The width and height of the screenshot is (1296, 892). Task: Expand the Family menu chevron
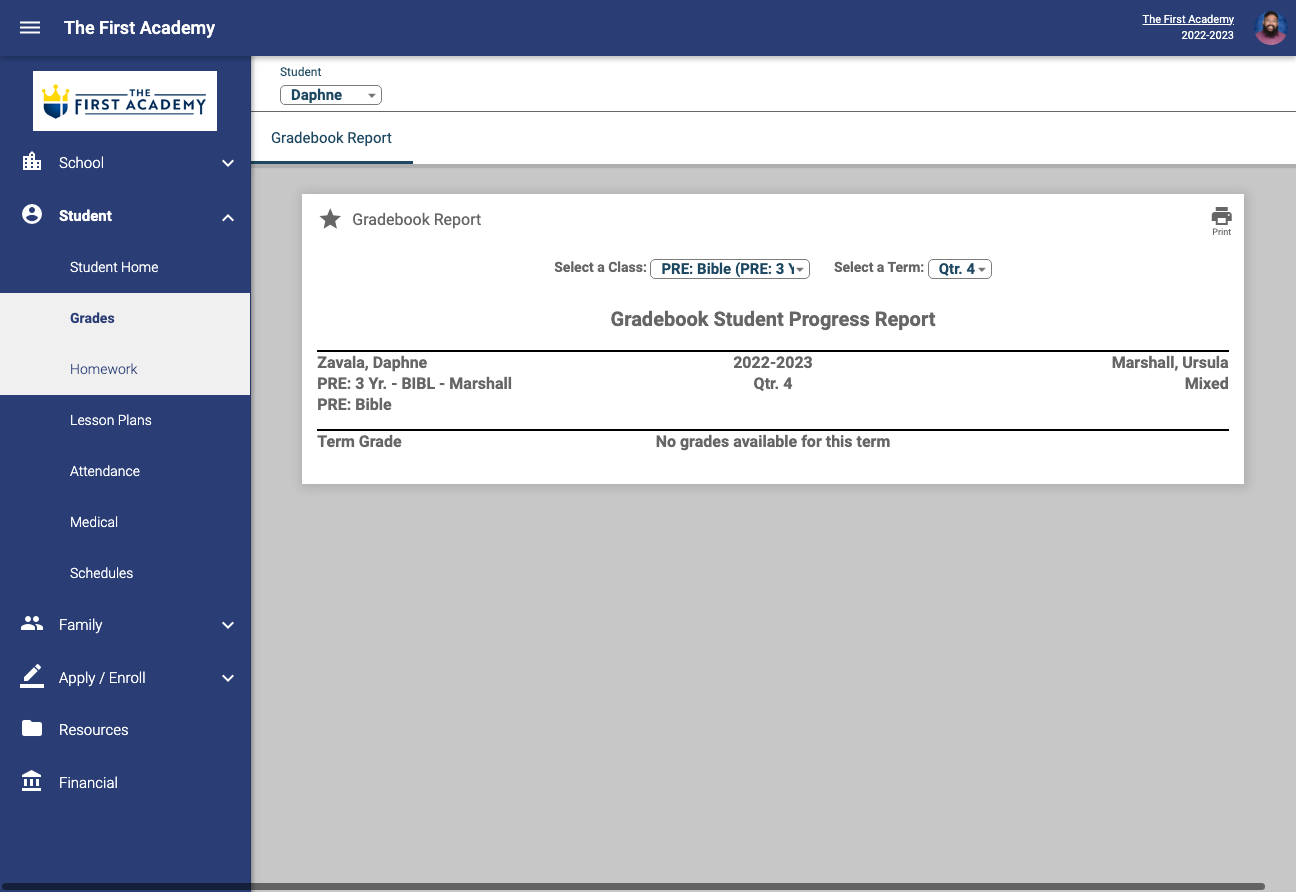click(x=228, y=625)
